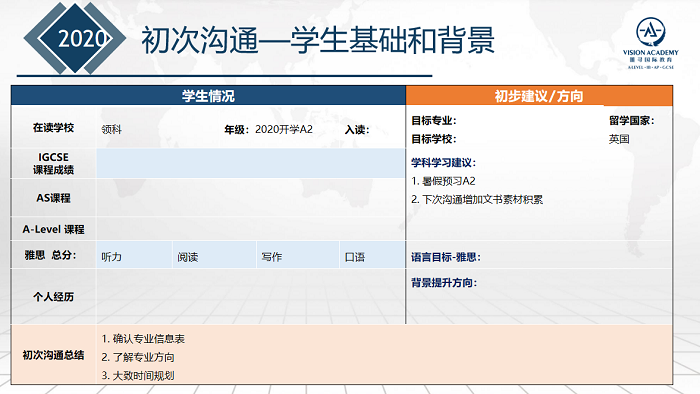Image resolution: width=700 pixels, height=394 pixels.
Task: Click the 2020 diamond badge
Action: pos(75,38)
